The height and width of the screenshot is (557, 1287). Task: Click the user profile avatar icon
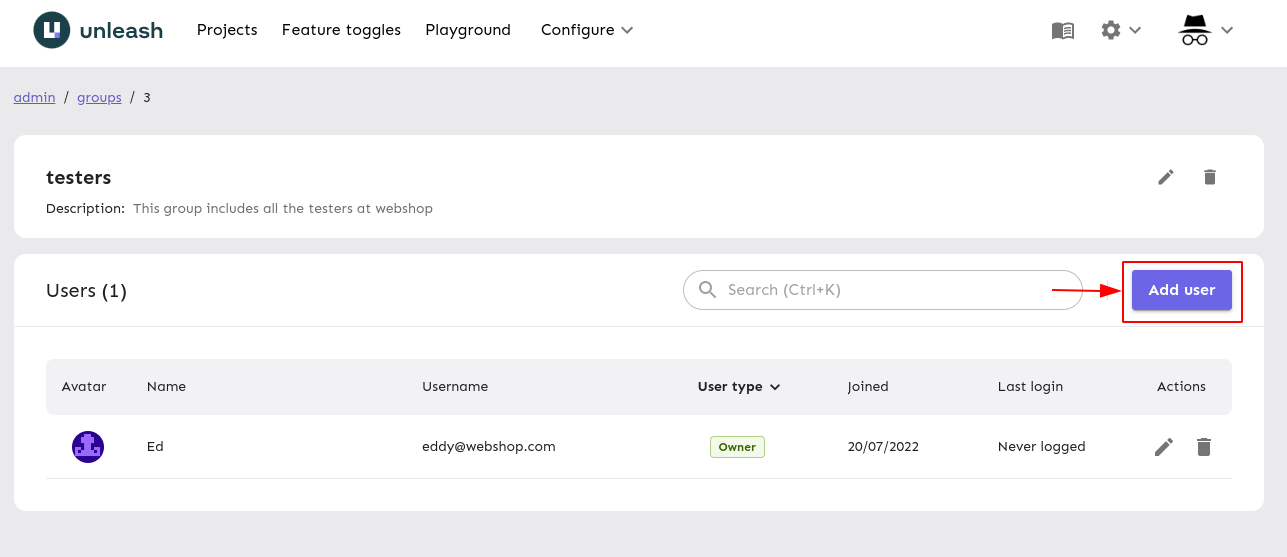[1194, 30]
